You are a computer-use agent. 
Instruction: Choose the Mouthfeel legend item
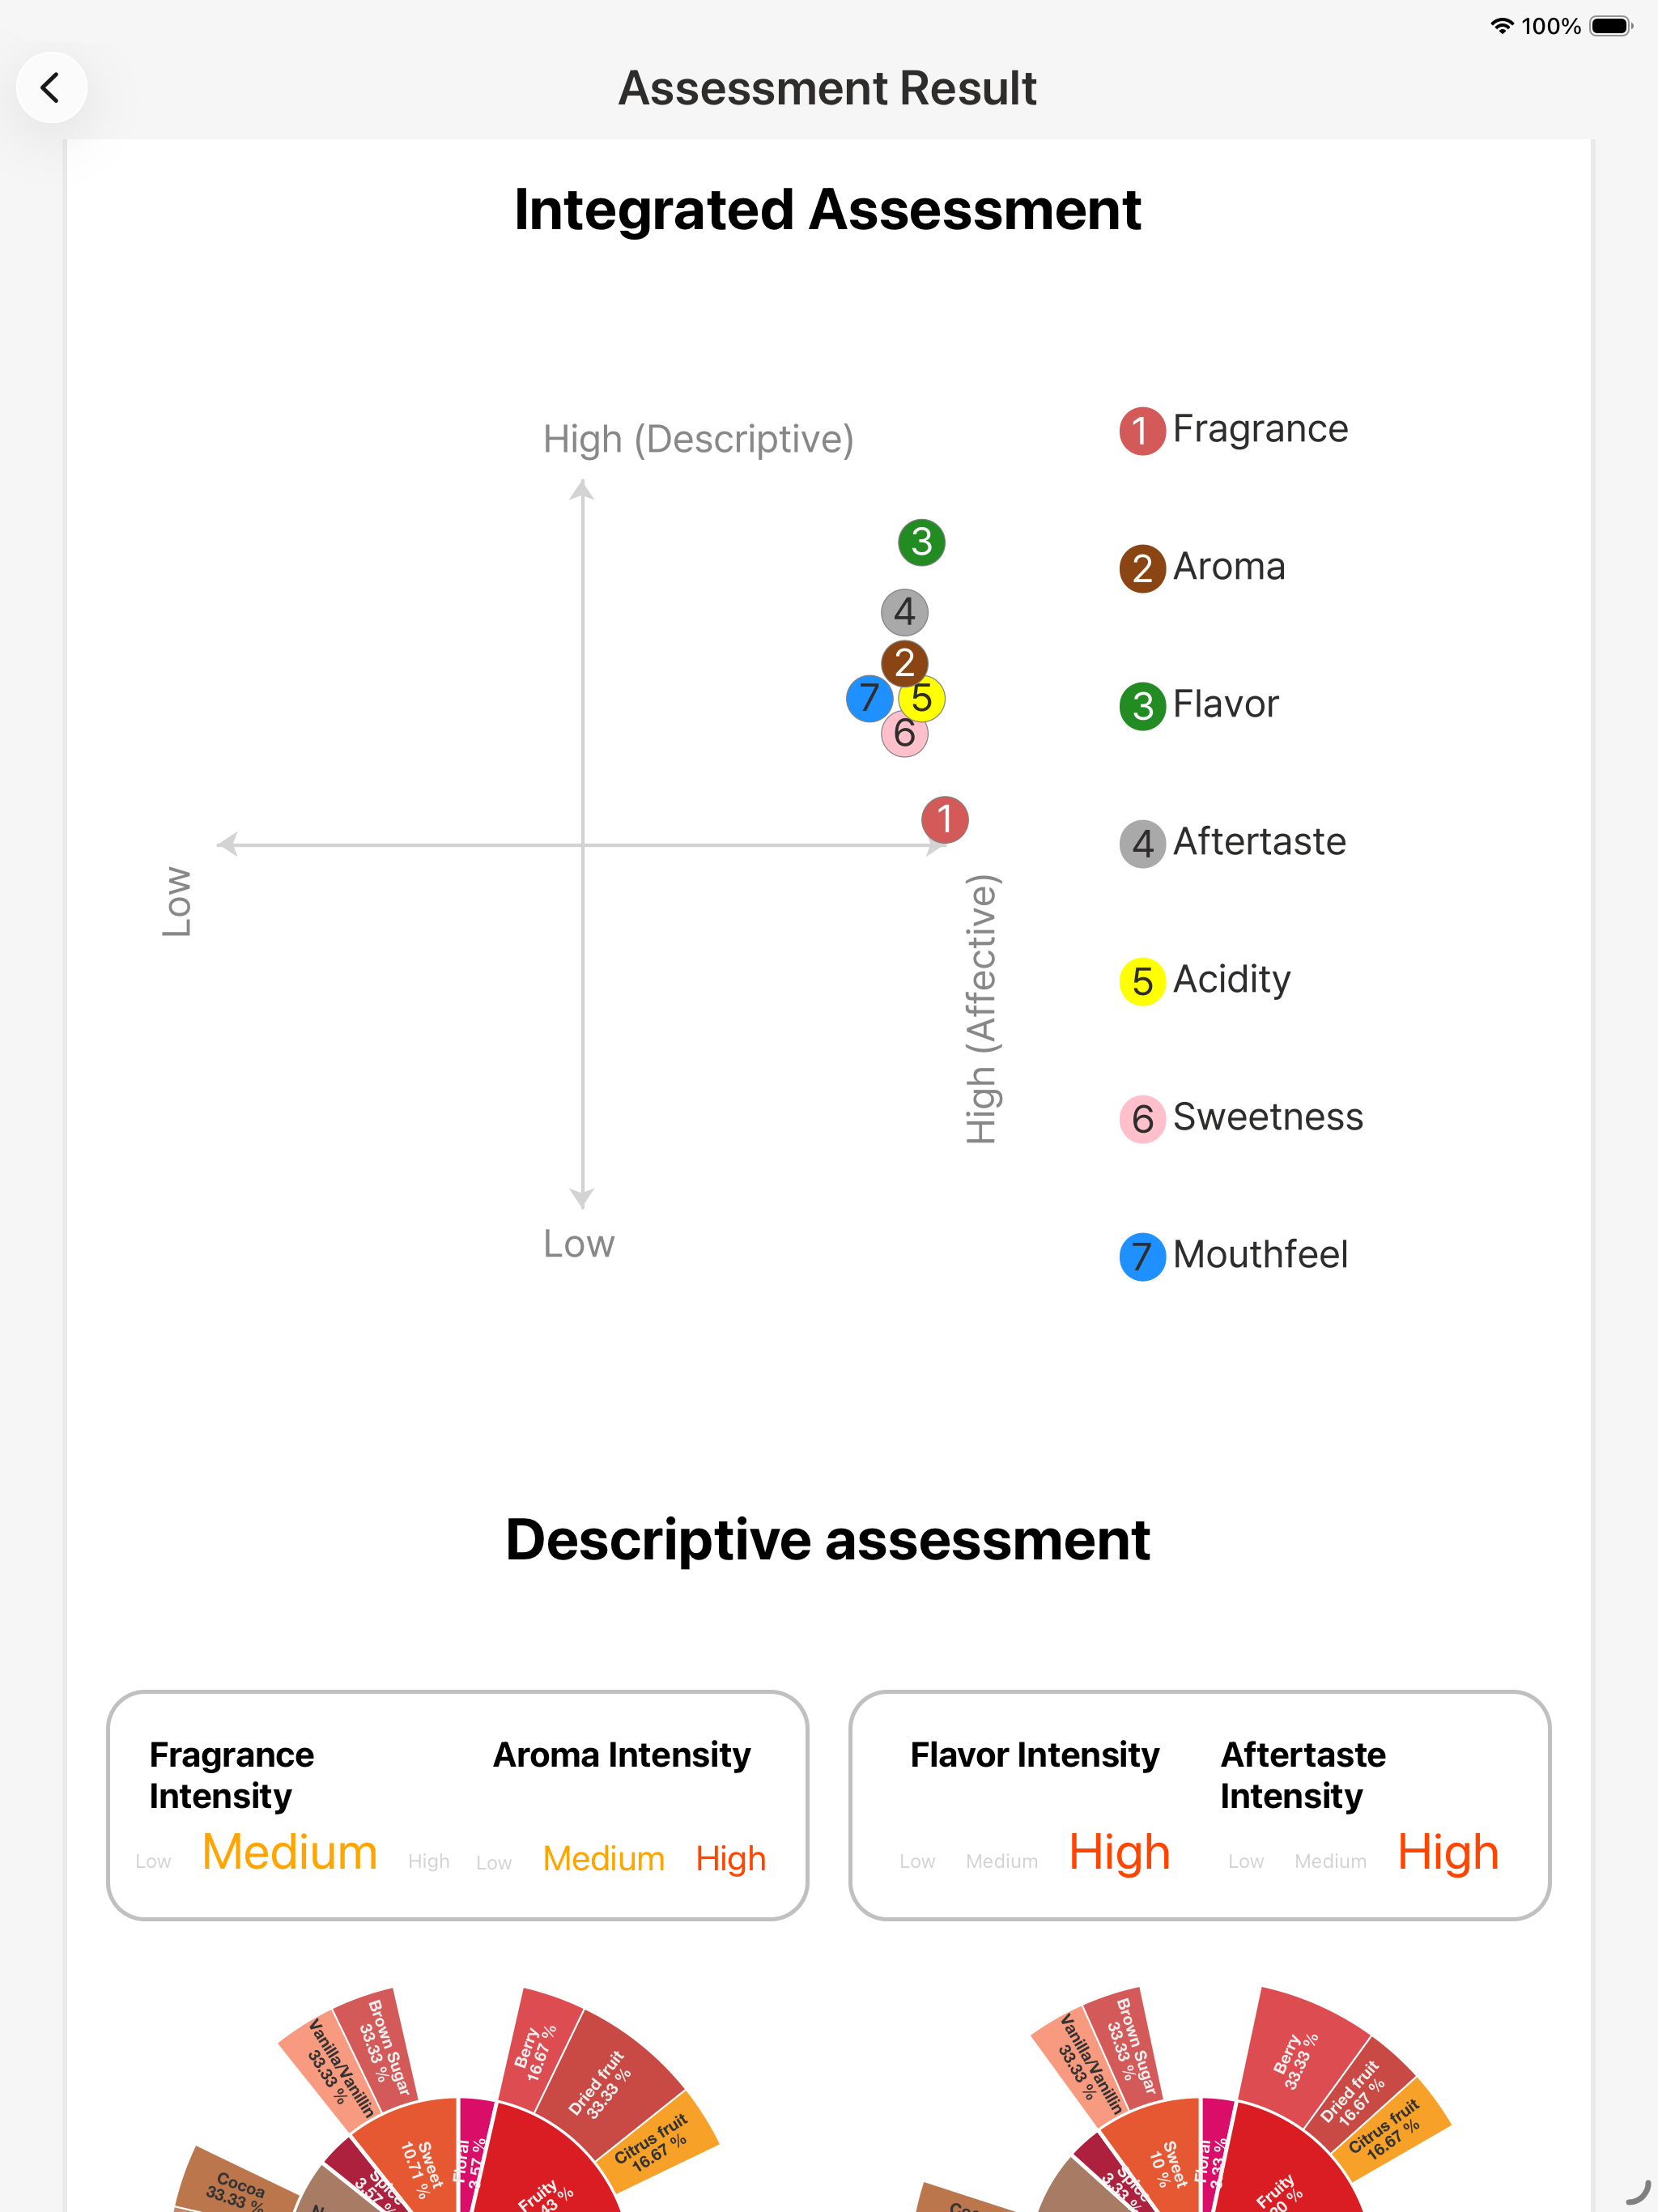1233,1256
